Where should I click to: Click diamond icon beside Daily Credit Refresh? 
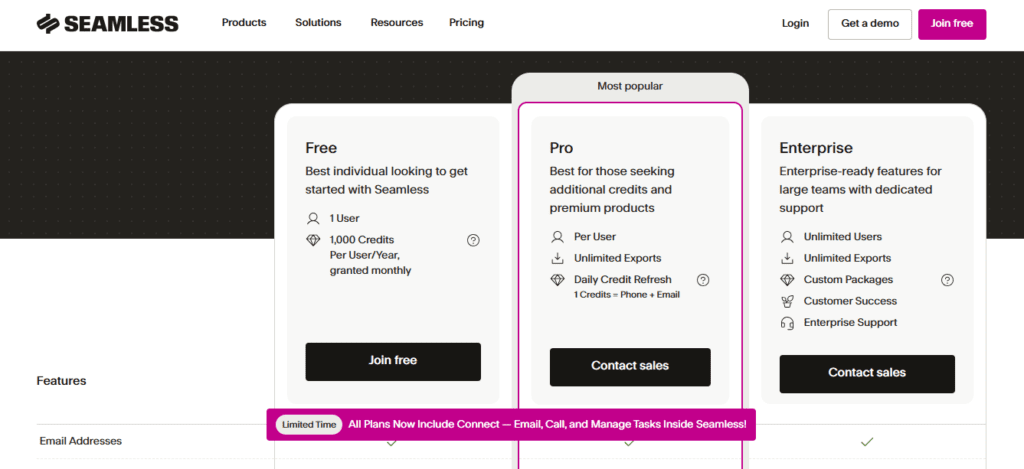558,280
